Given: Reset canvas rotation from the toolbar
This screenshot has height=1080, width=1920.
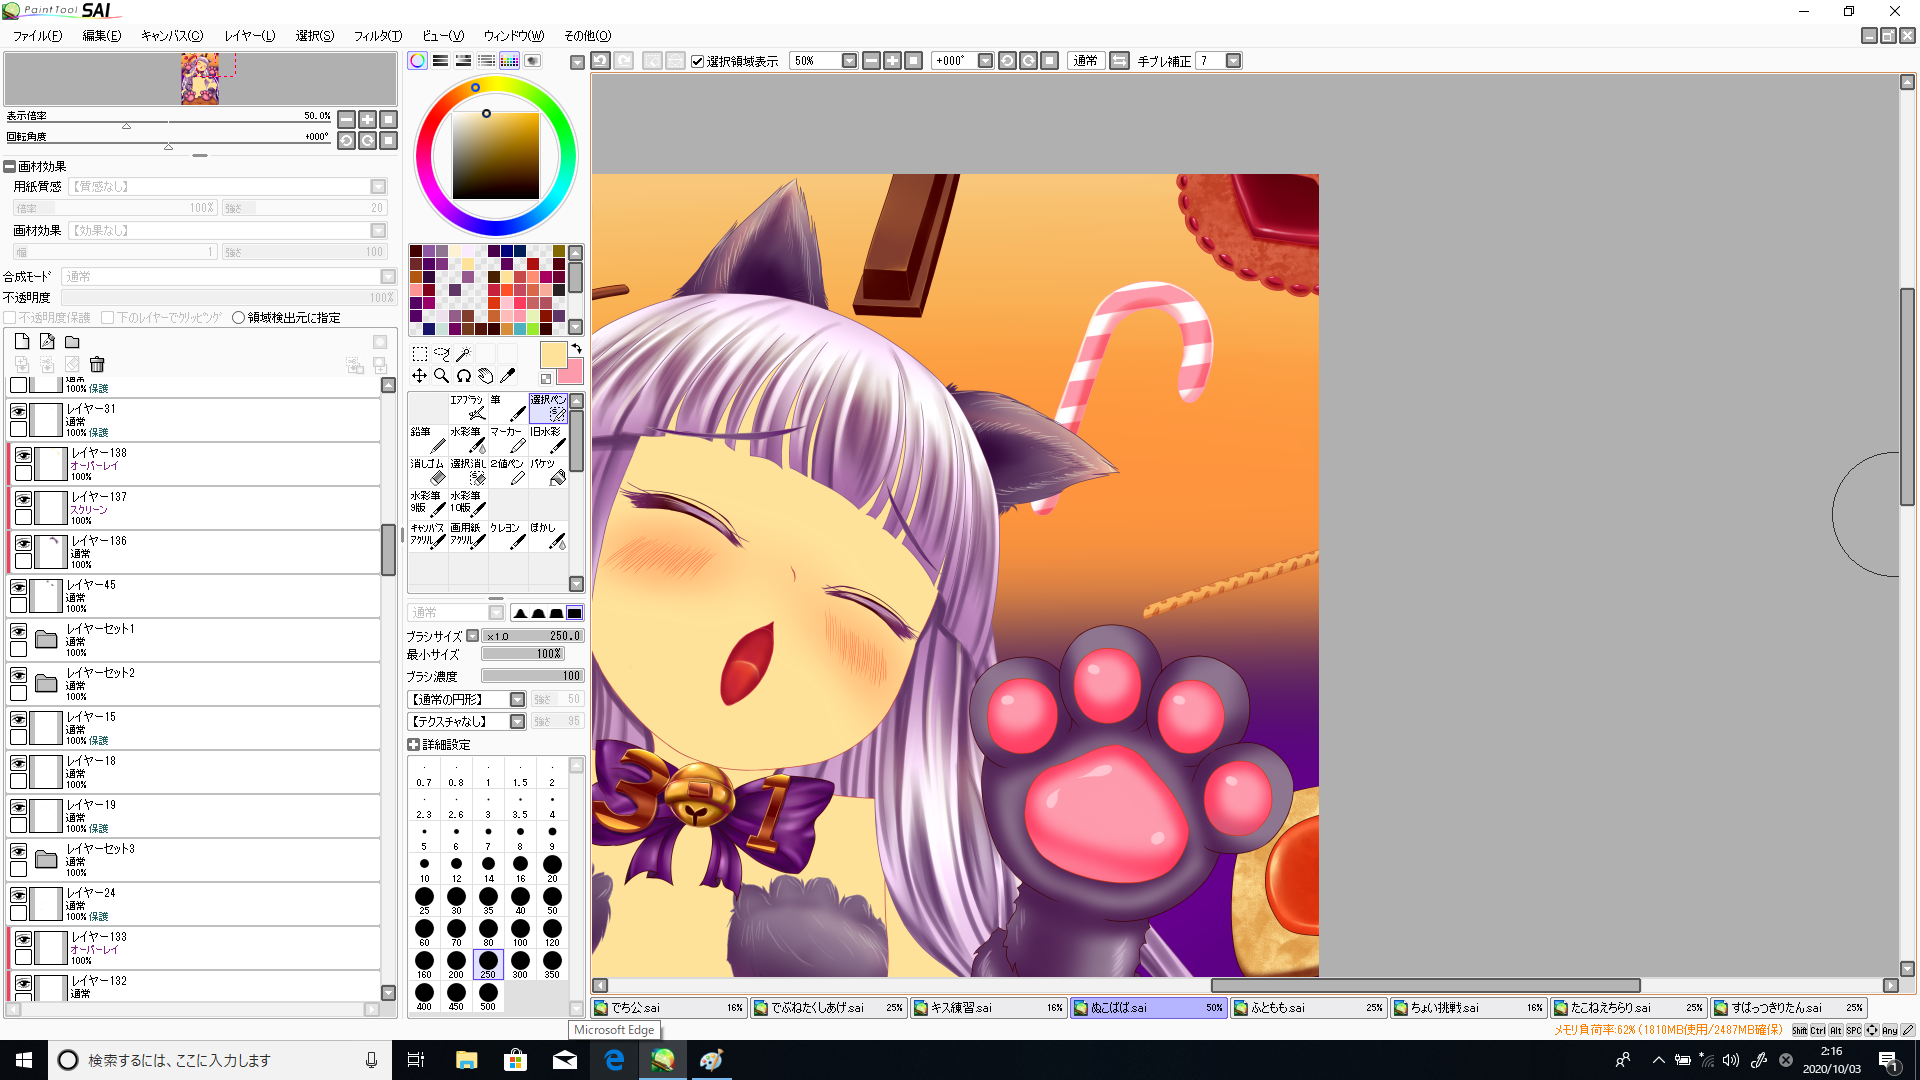Looking at the screenshot, I should (1050, 61).
